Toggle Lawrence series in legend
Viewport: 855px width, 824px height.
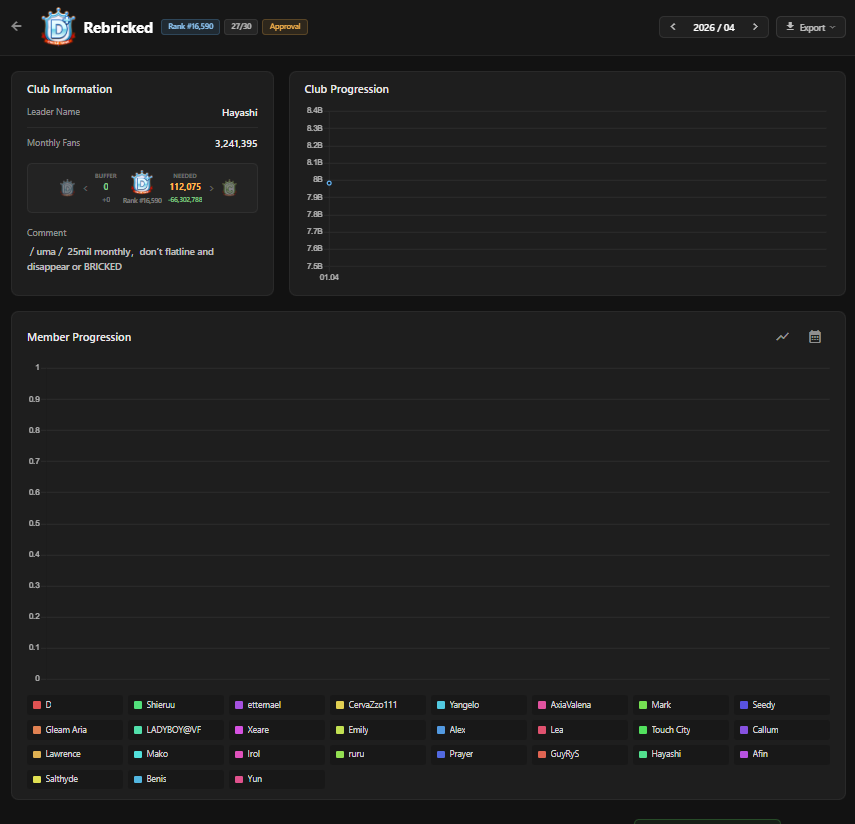(x=74, y=754)
